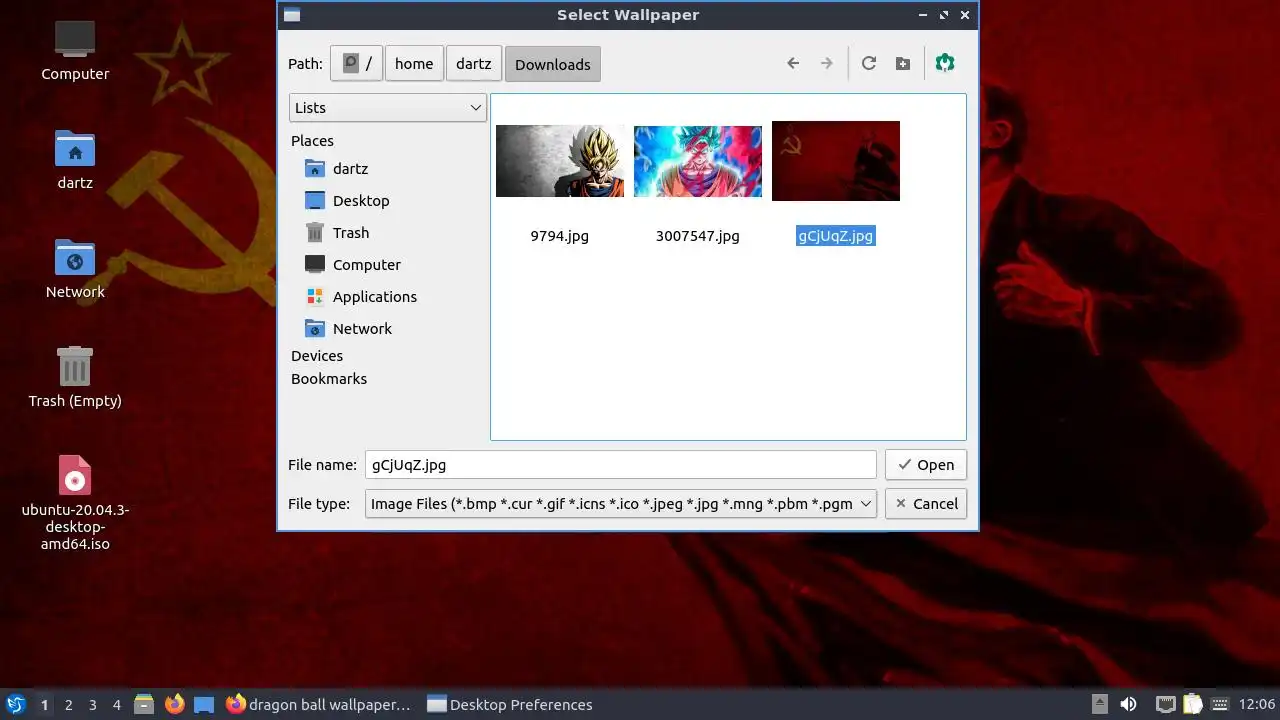Open the Computer desktop icon
Screen dimensions: 1280x720
point(75,50)
